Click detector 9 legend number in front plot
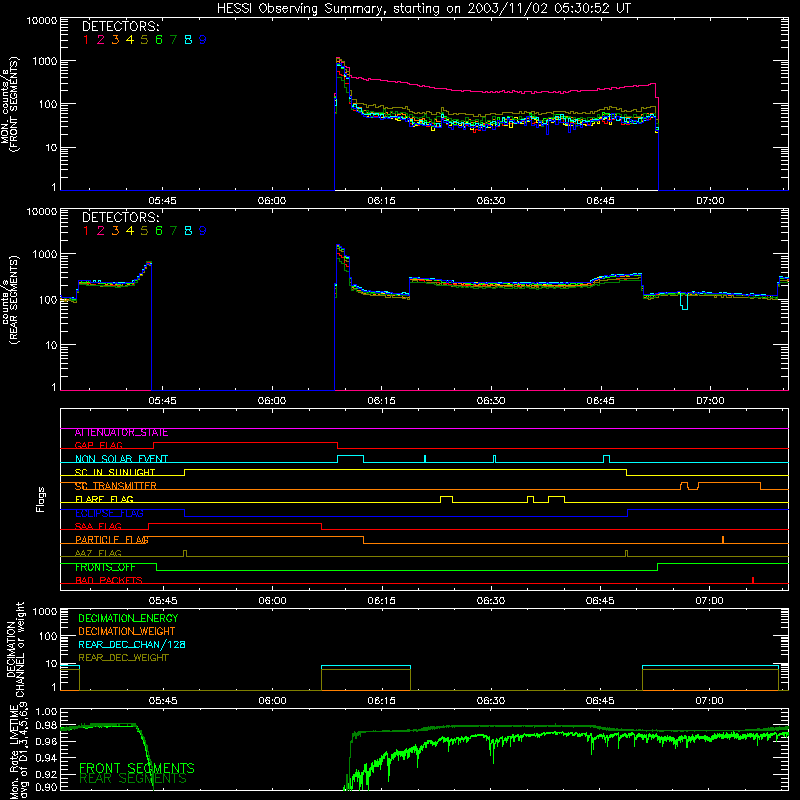The width and height of the screenshot is (800, 800). coord(203,40)
